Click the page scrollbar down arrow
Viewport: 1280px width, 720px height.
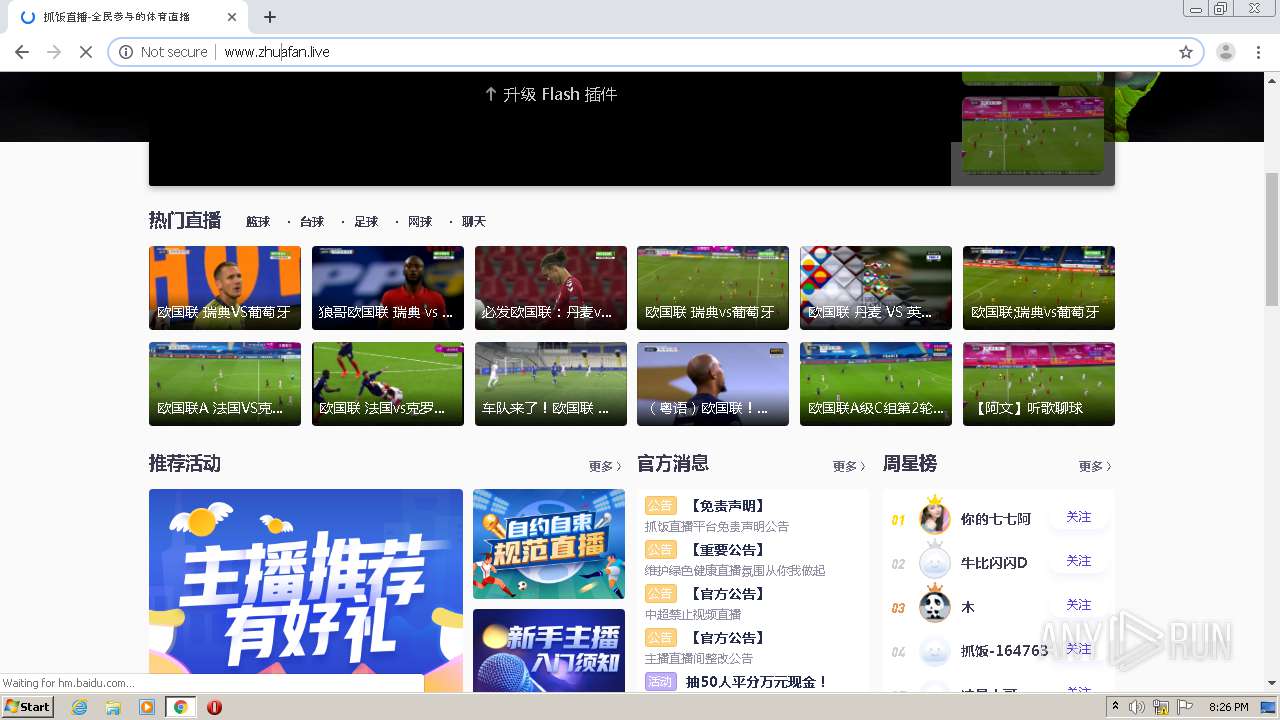coord(1272,684)
